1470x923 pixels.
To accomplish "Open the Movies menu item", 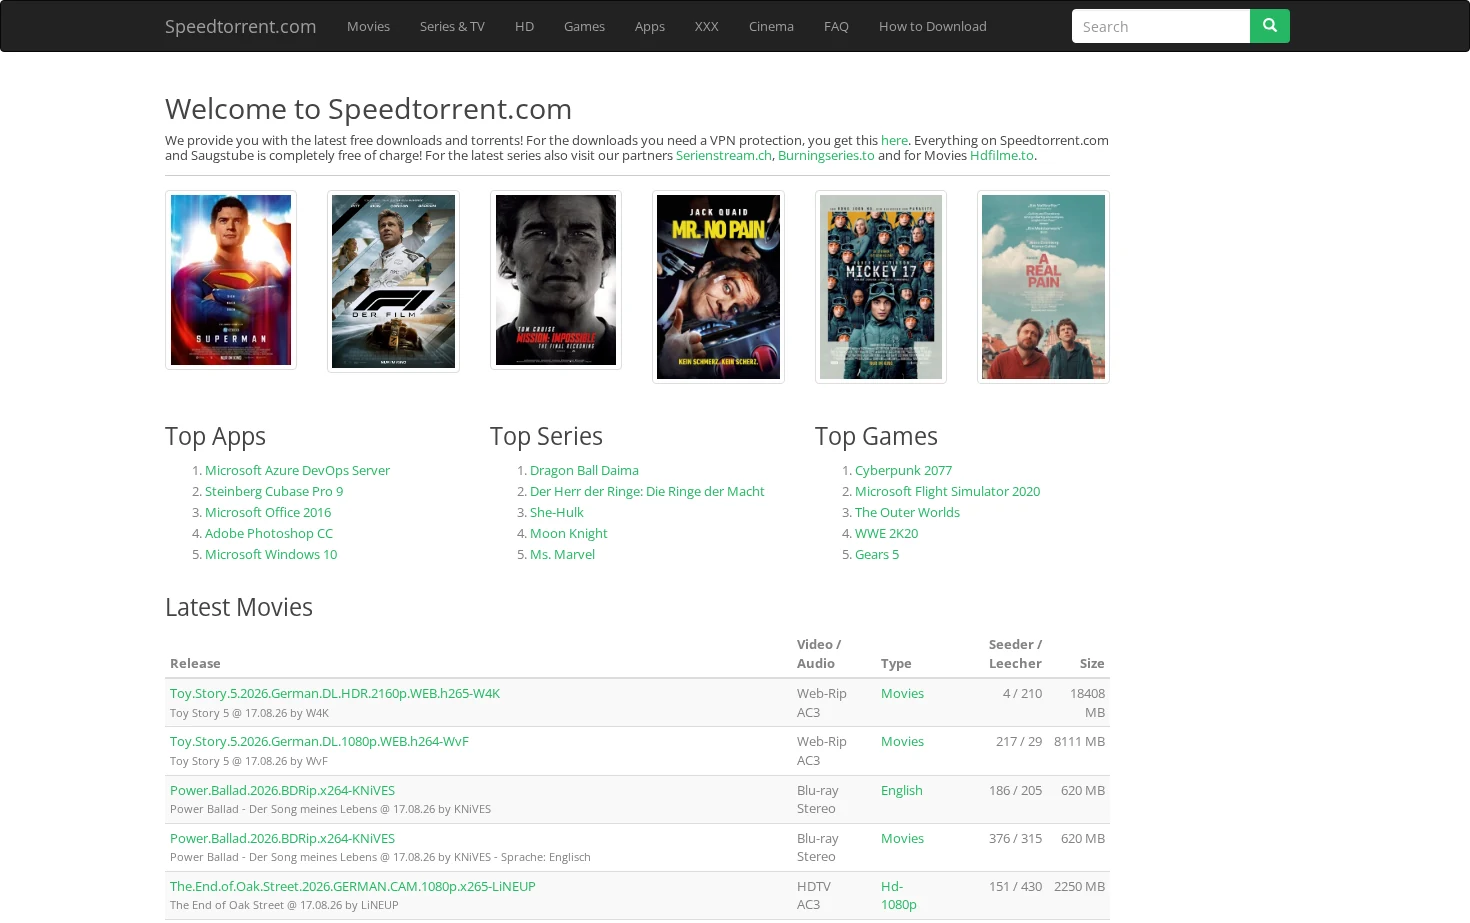I will [368, 26].
